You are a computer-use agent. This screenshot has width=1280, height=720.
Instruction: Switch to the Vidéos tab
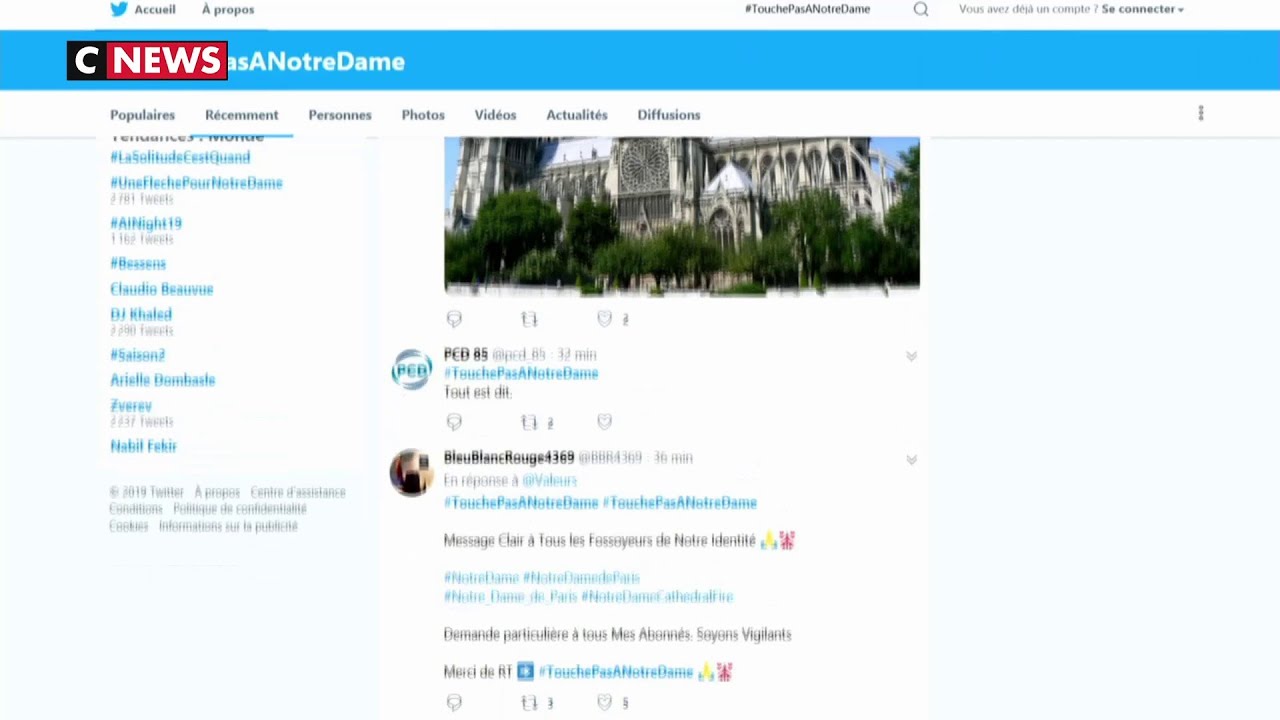pos(495,114)
